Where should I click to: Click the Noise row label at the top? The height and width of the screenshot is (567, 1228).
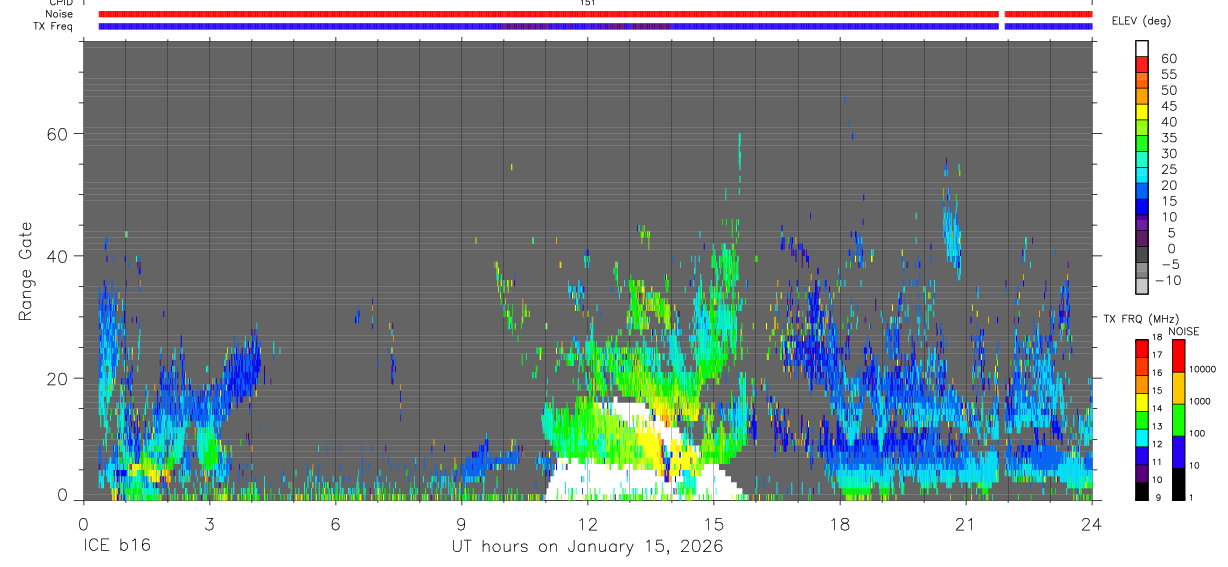click(60, 14)
